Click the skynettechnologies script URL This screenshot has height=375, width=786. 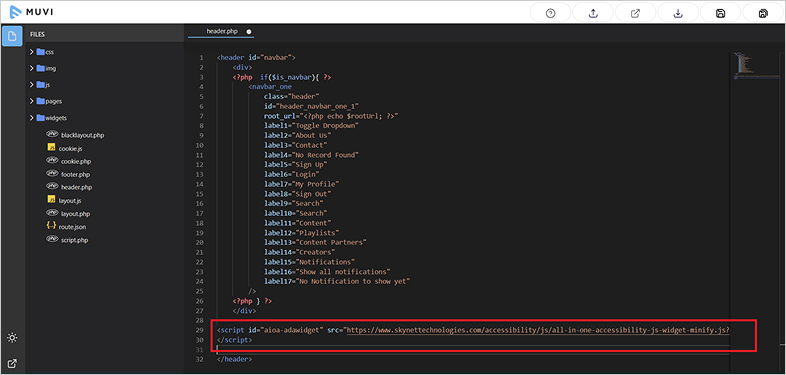537,330
